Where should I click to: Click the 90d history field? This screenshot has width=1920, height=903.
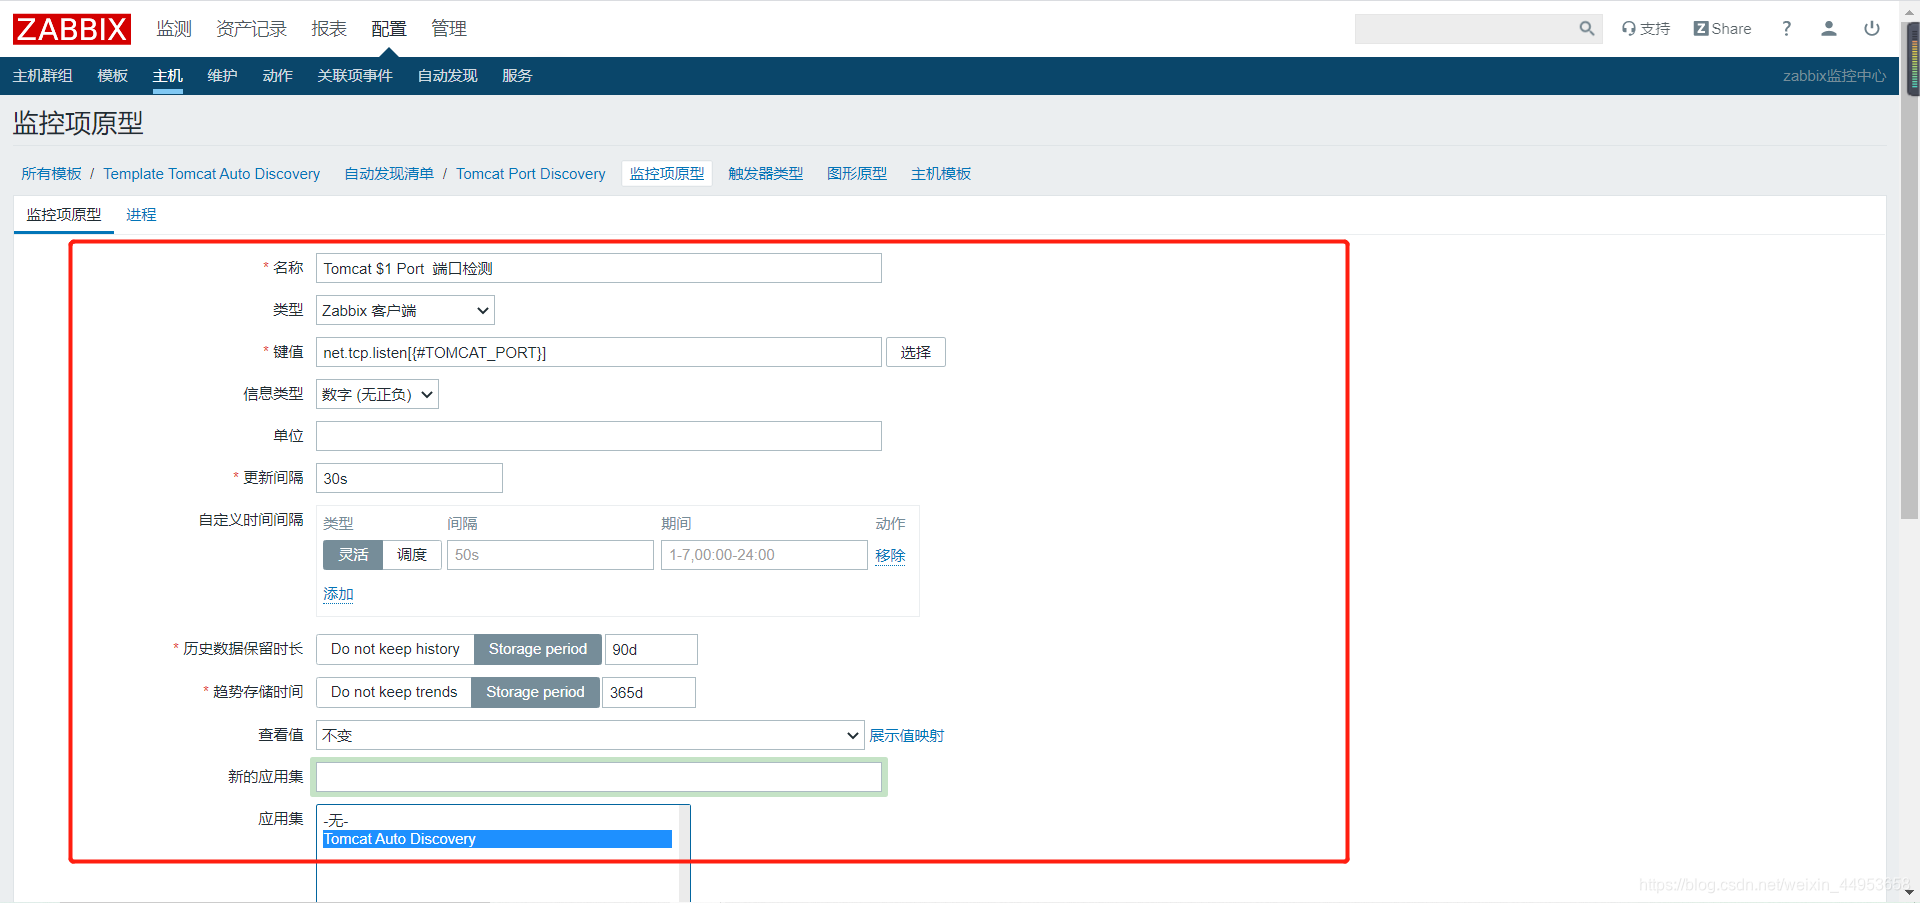pyautogui.click(x=651, y=649)
